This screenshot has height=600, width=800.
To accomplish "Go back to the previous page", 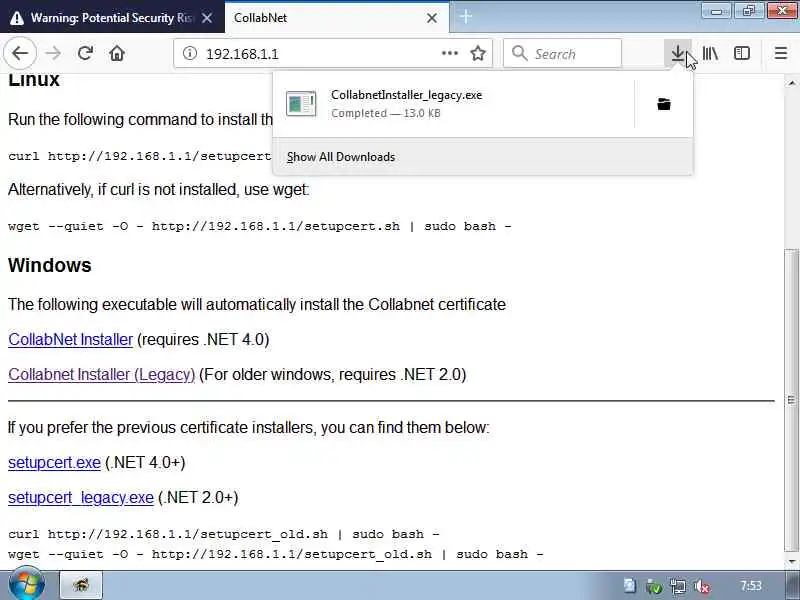I will click(20, 53).
